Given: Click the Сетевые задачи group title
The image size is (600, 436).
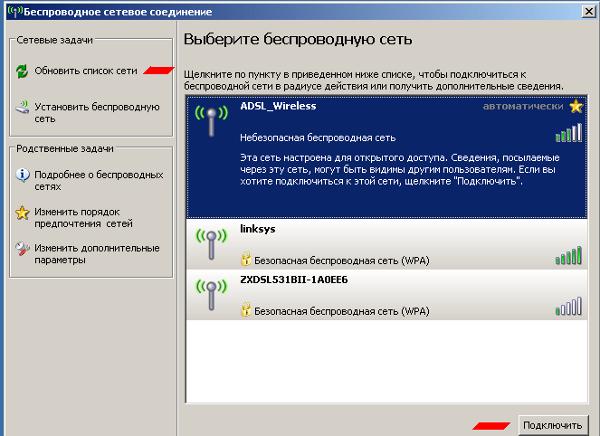Looking at the screenshot, I should (54, 40).
